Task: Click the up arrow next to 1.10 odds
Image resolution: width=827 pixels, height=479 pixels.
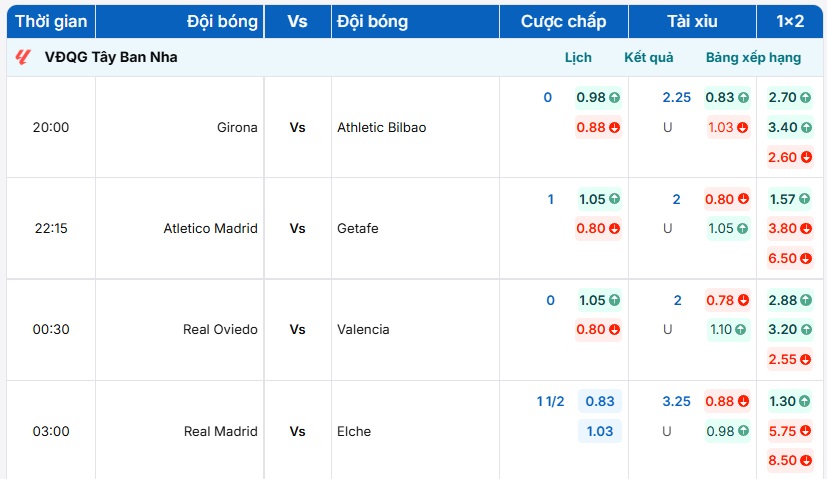Action: [743, 330]
